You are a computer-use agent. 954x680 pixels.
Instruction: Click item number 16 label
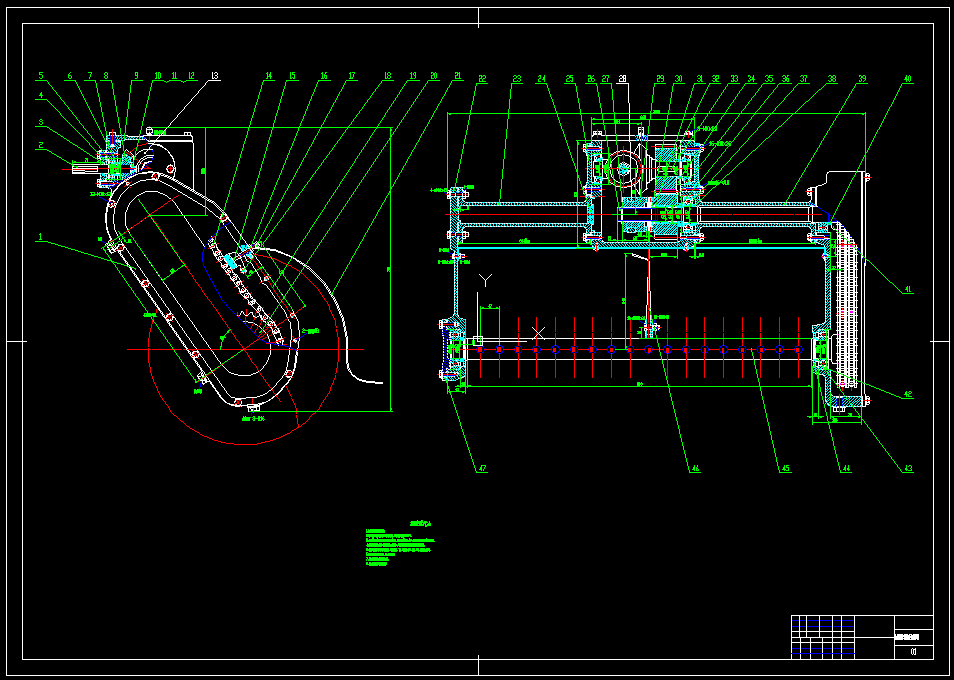(324, 76)
